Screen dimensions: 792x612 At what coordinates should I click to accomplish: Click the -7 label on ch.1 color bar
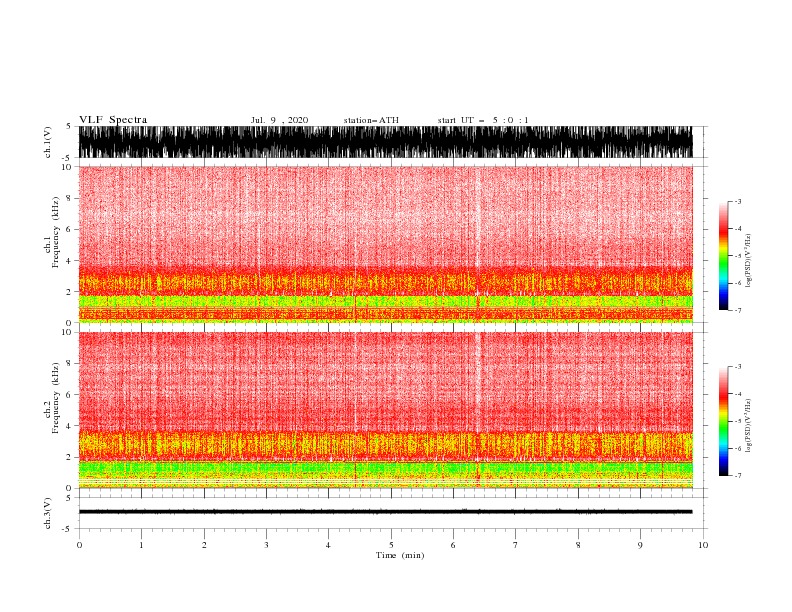point(738,310)
